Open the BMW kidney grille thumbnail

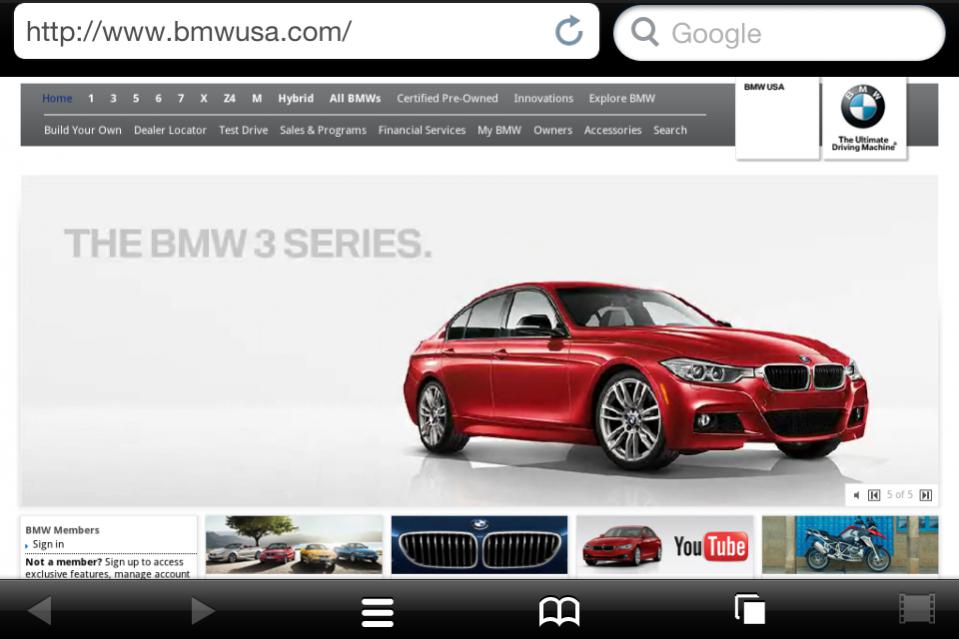(x=480, y=545)
